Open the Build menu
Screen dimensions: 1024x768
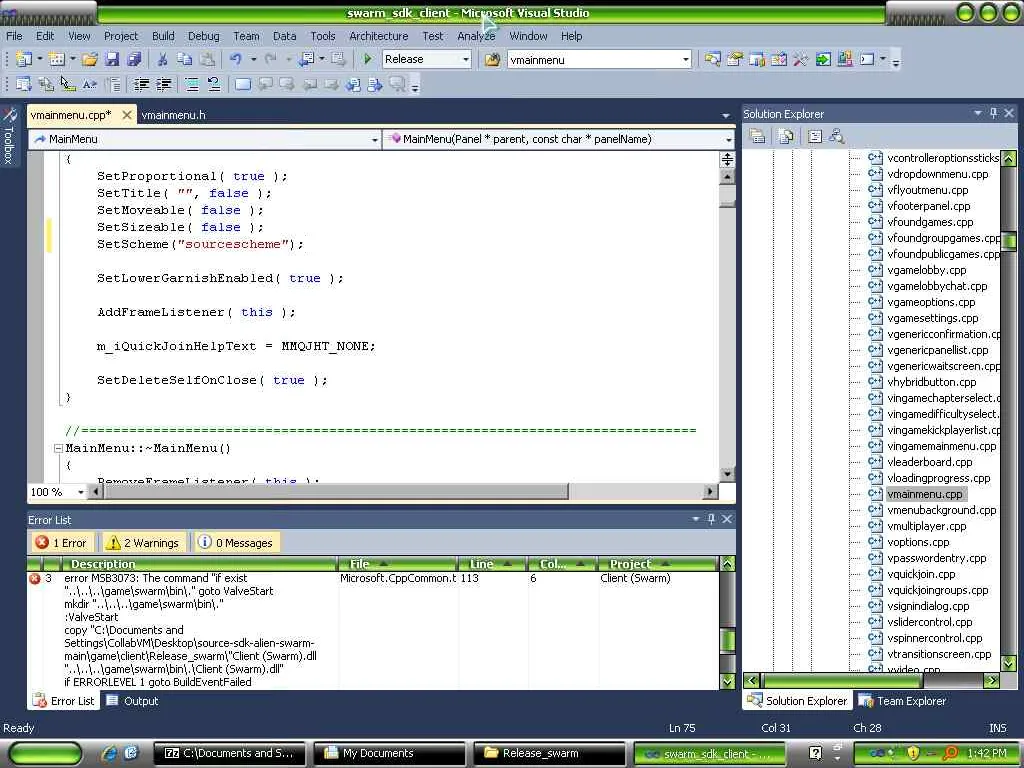[x=163, y=36]
